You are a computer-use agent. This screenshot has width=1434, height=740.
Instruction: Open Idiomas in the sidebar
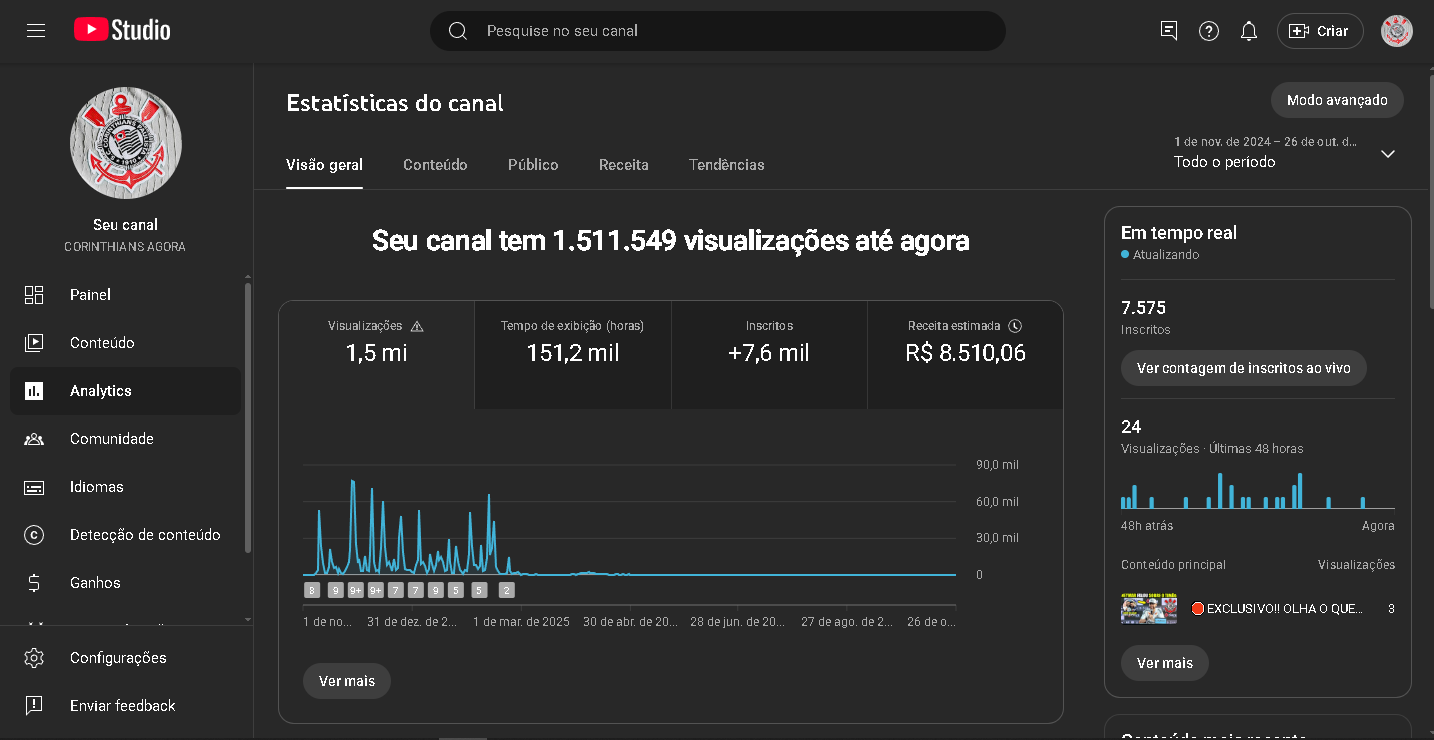[125, 487]
